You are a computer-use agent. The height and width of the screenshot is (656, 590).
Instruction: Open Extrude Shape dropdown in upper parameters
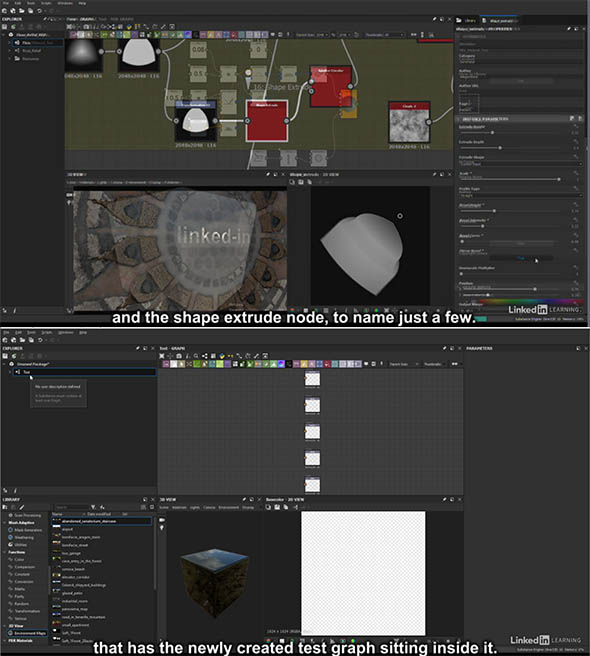521,164
